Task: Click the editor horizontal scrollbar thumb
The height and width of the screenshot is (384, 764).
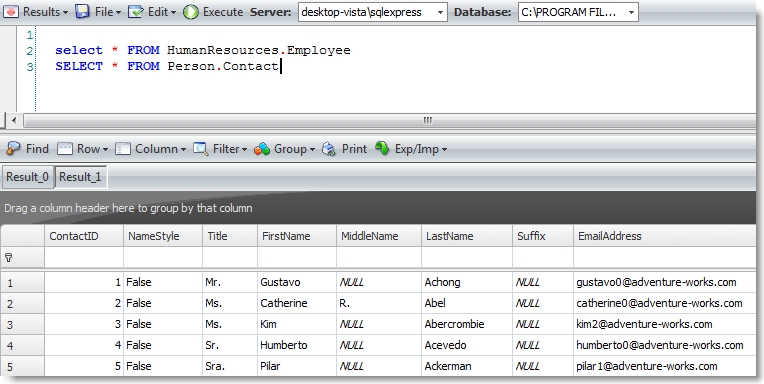Action: click(389, 120)
